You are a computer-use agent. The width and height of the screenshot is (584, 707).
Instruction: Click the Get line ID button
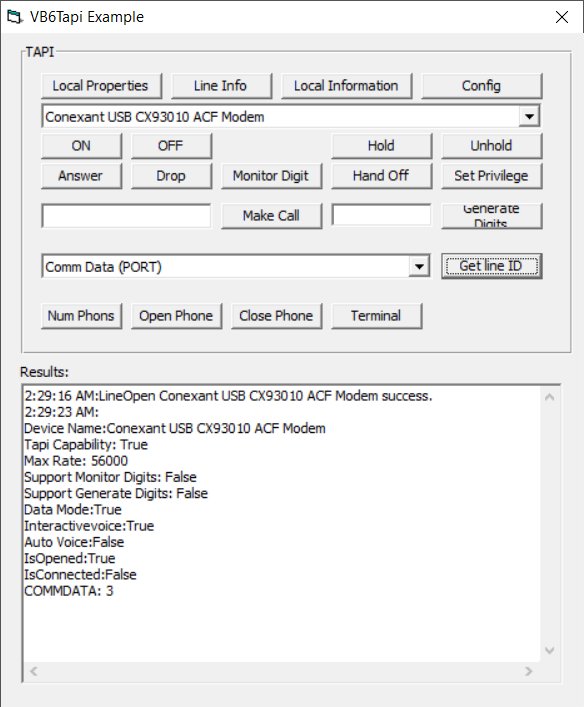pyautogui.click(x=492, y=266)
